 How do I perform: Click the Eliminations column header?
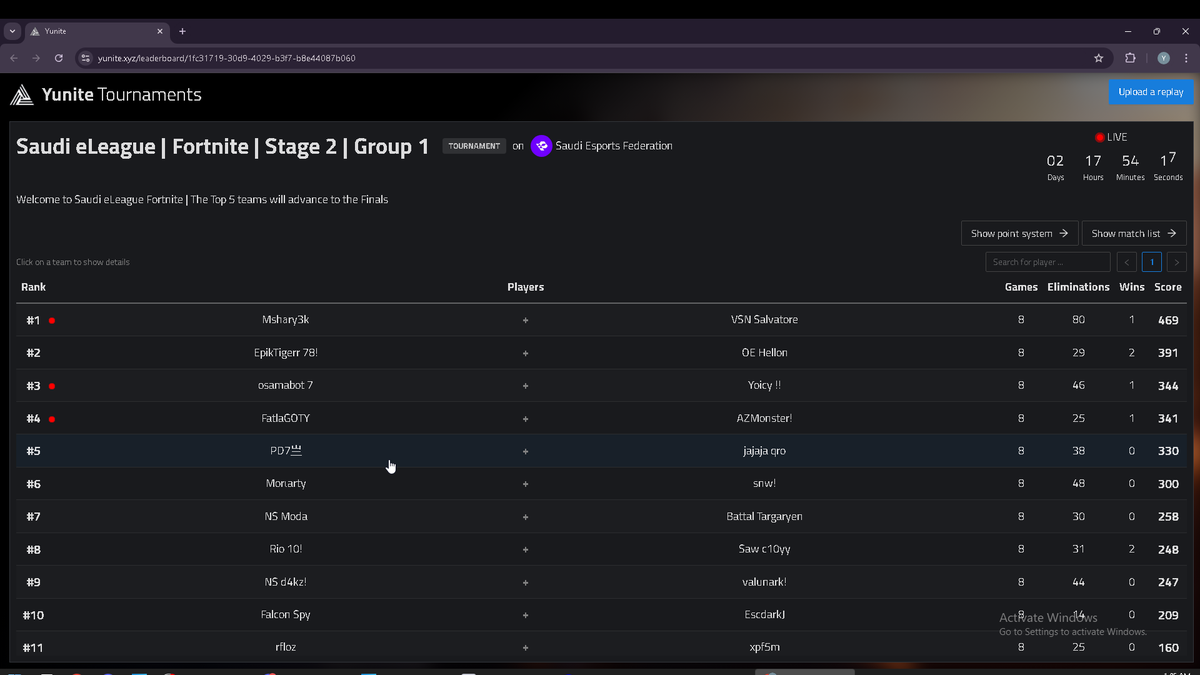[x=1078, y=287]
